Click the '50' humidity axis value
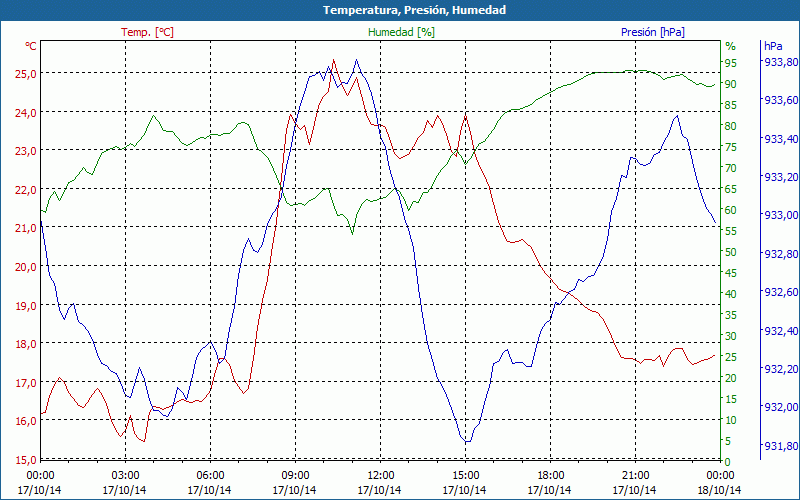The image size is (800, 500). click(731, 252)
